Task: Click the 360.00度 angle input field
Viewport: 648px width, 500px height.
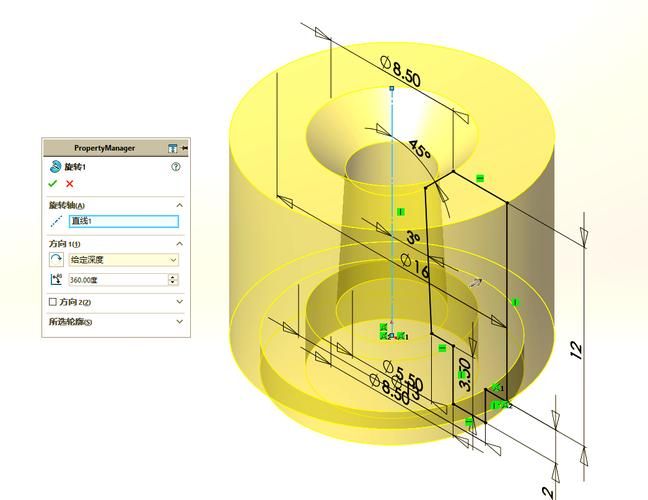Action: pyautogui.click(x=118, y=279)
